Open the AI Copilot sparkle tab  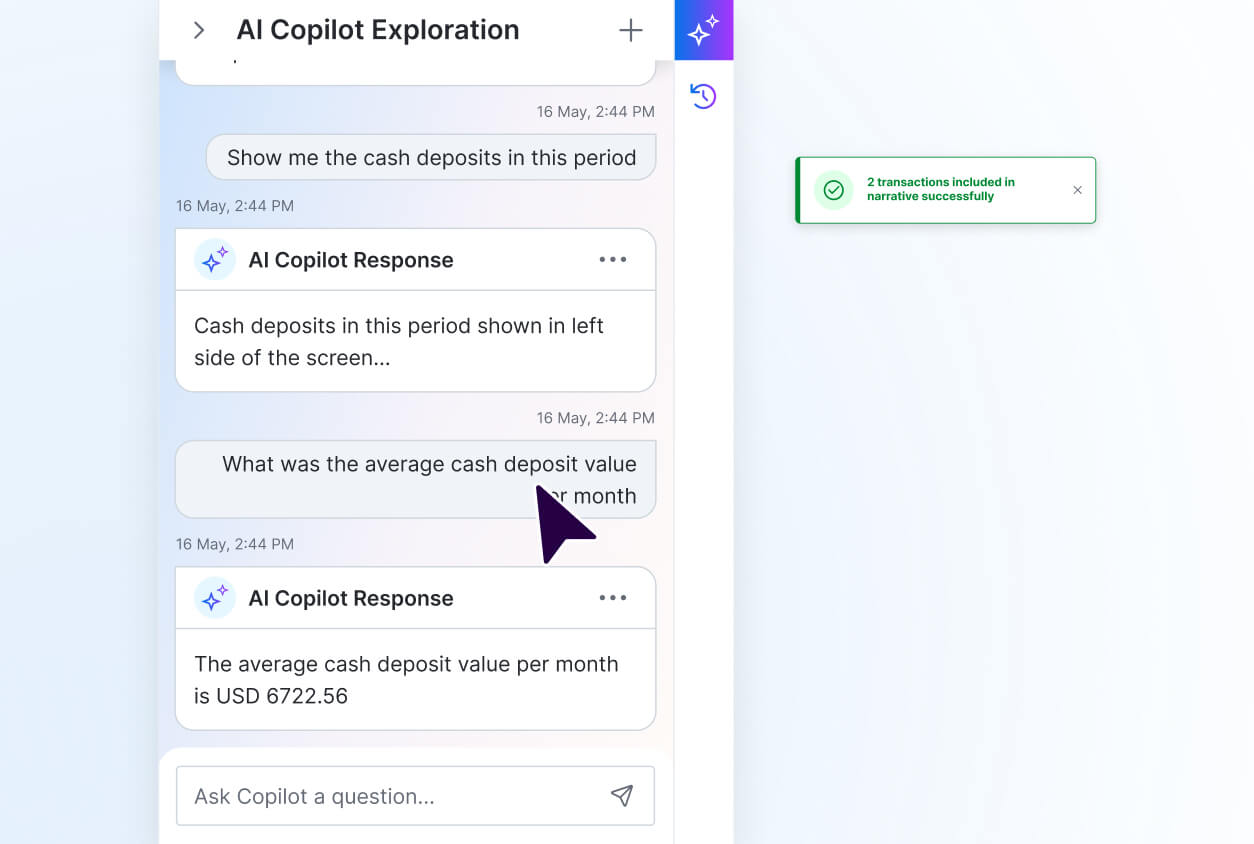(704, 30)
